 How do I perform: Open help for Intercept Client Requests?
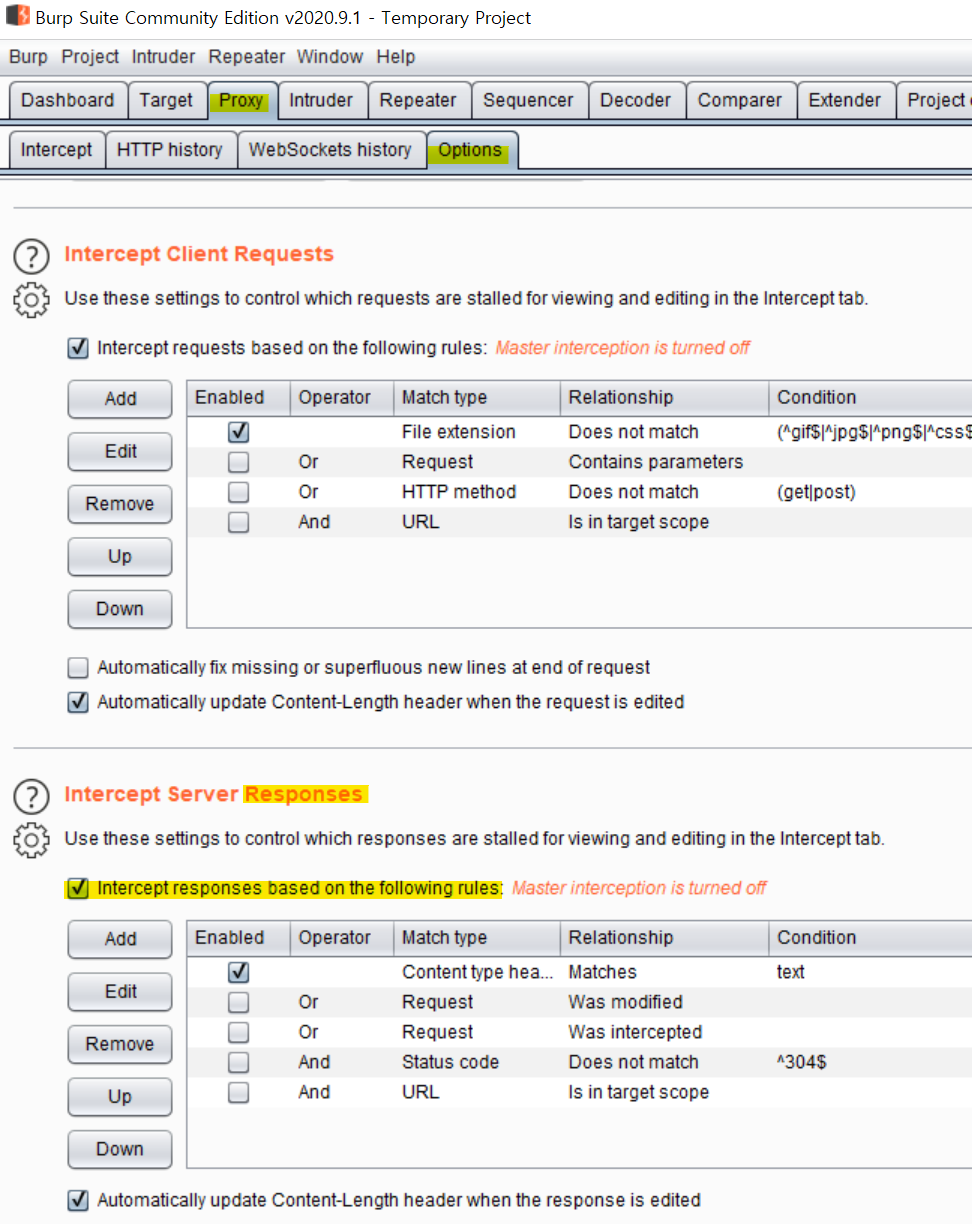31,256
